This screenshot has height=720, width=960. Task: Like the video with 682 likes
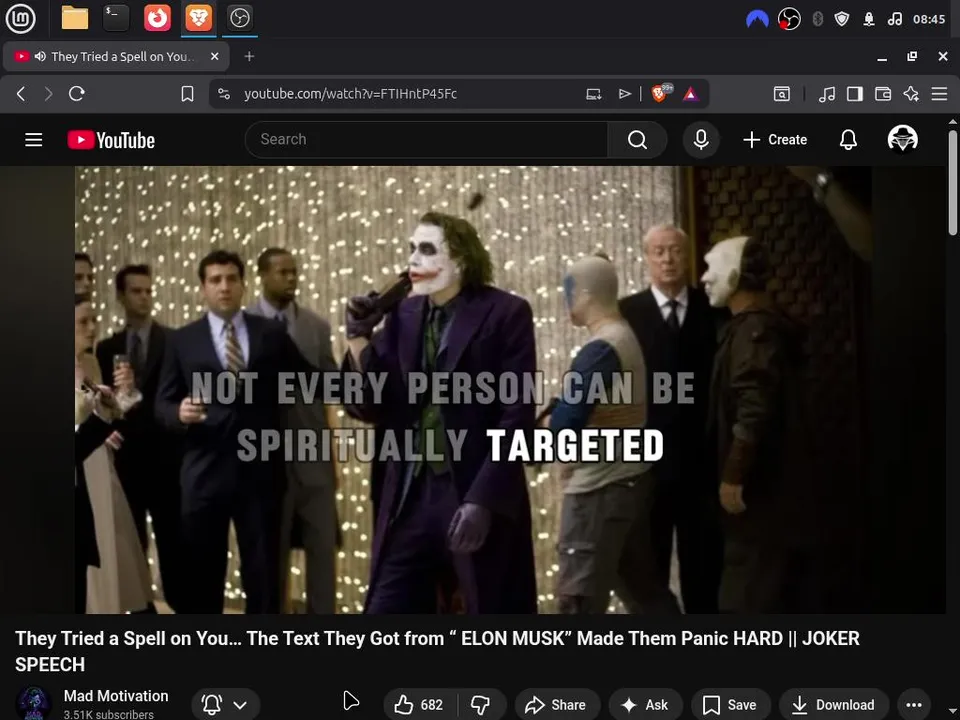(420, 705)
